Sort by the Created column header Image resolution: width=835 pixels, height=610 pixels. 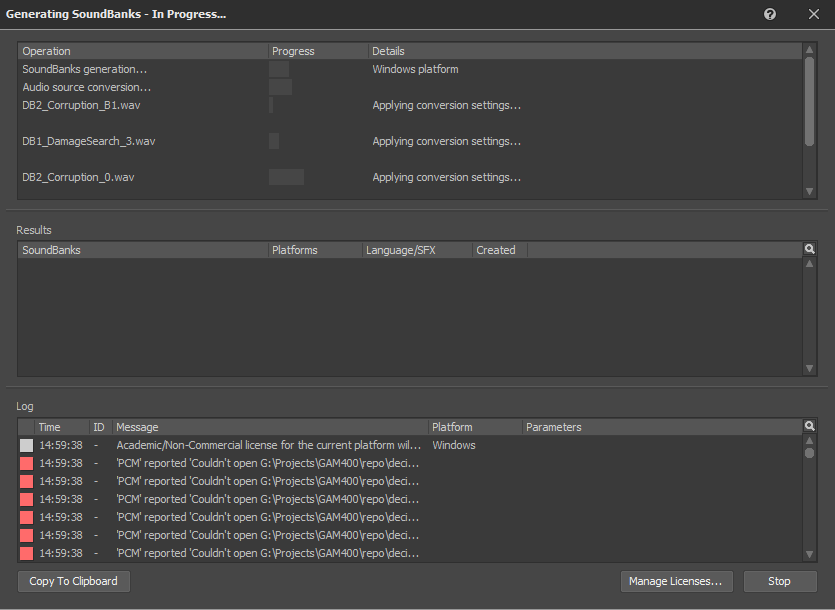pyautogui.click(x=500, y=250)
